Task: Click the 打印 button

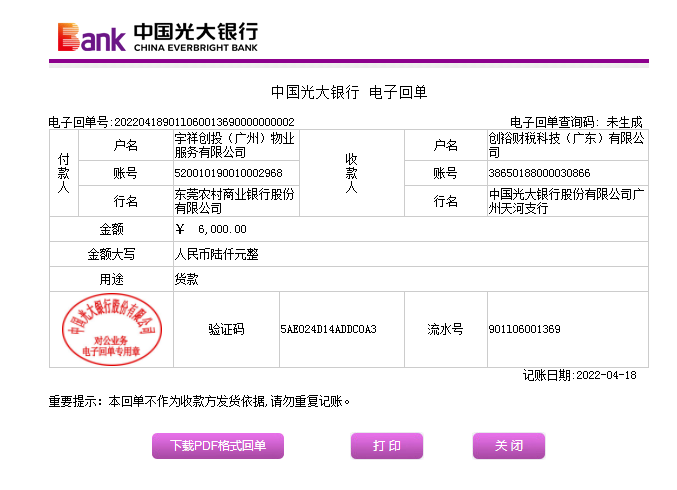Action: (x=386, y=446)
